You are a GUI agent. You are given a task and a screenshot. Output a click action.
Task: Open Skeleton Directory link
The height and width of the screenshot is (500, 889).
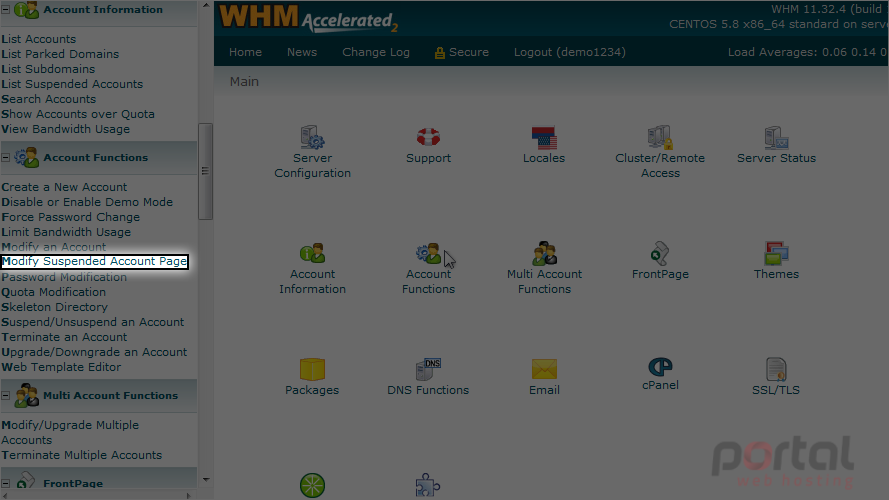54,307
